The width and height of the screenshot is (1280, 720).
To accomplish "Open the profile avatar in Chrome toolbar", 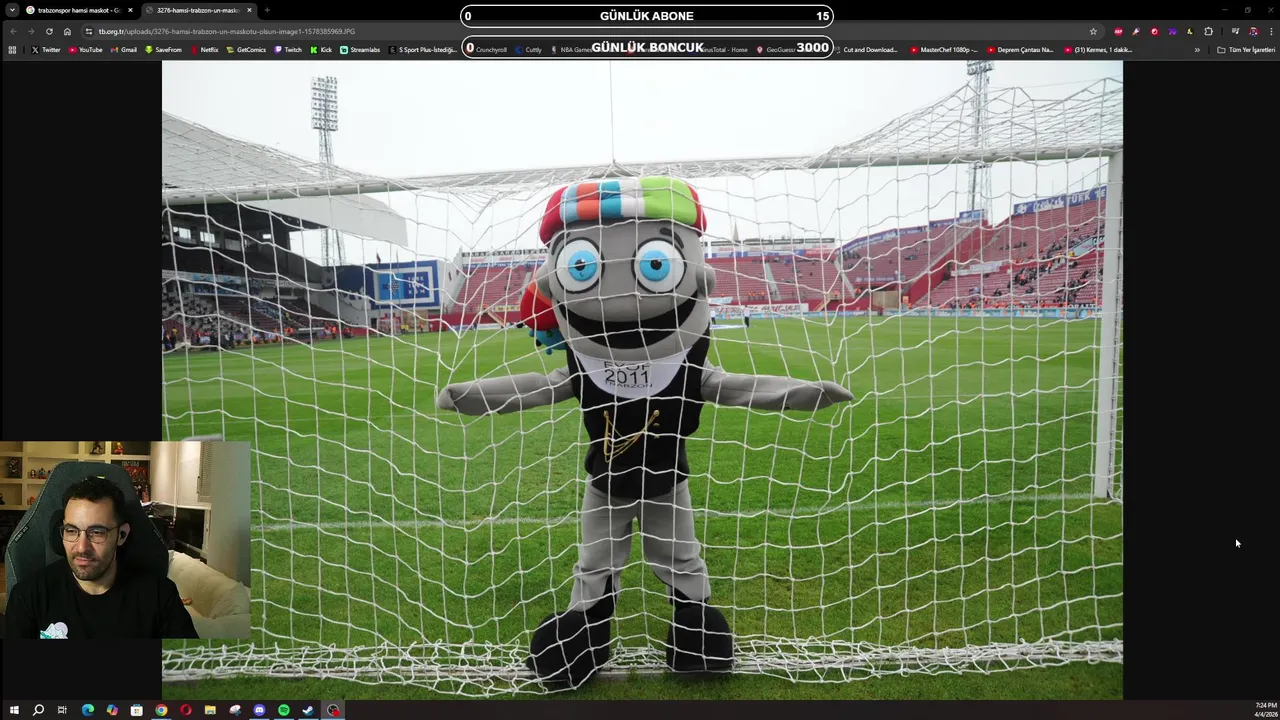I will (1253, 31).
